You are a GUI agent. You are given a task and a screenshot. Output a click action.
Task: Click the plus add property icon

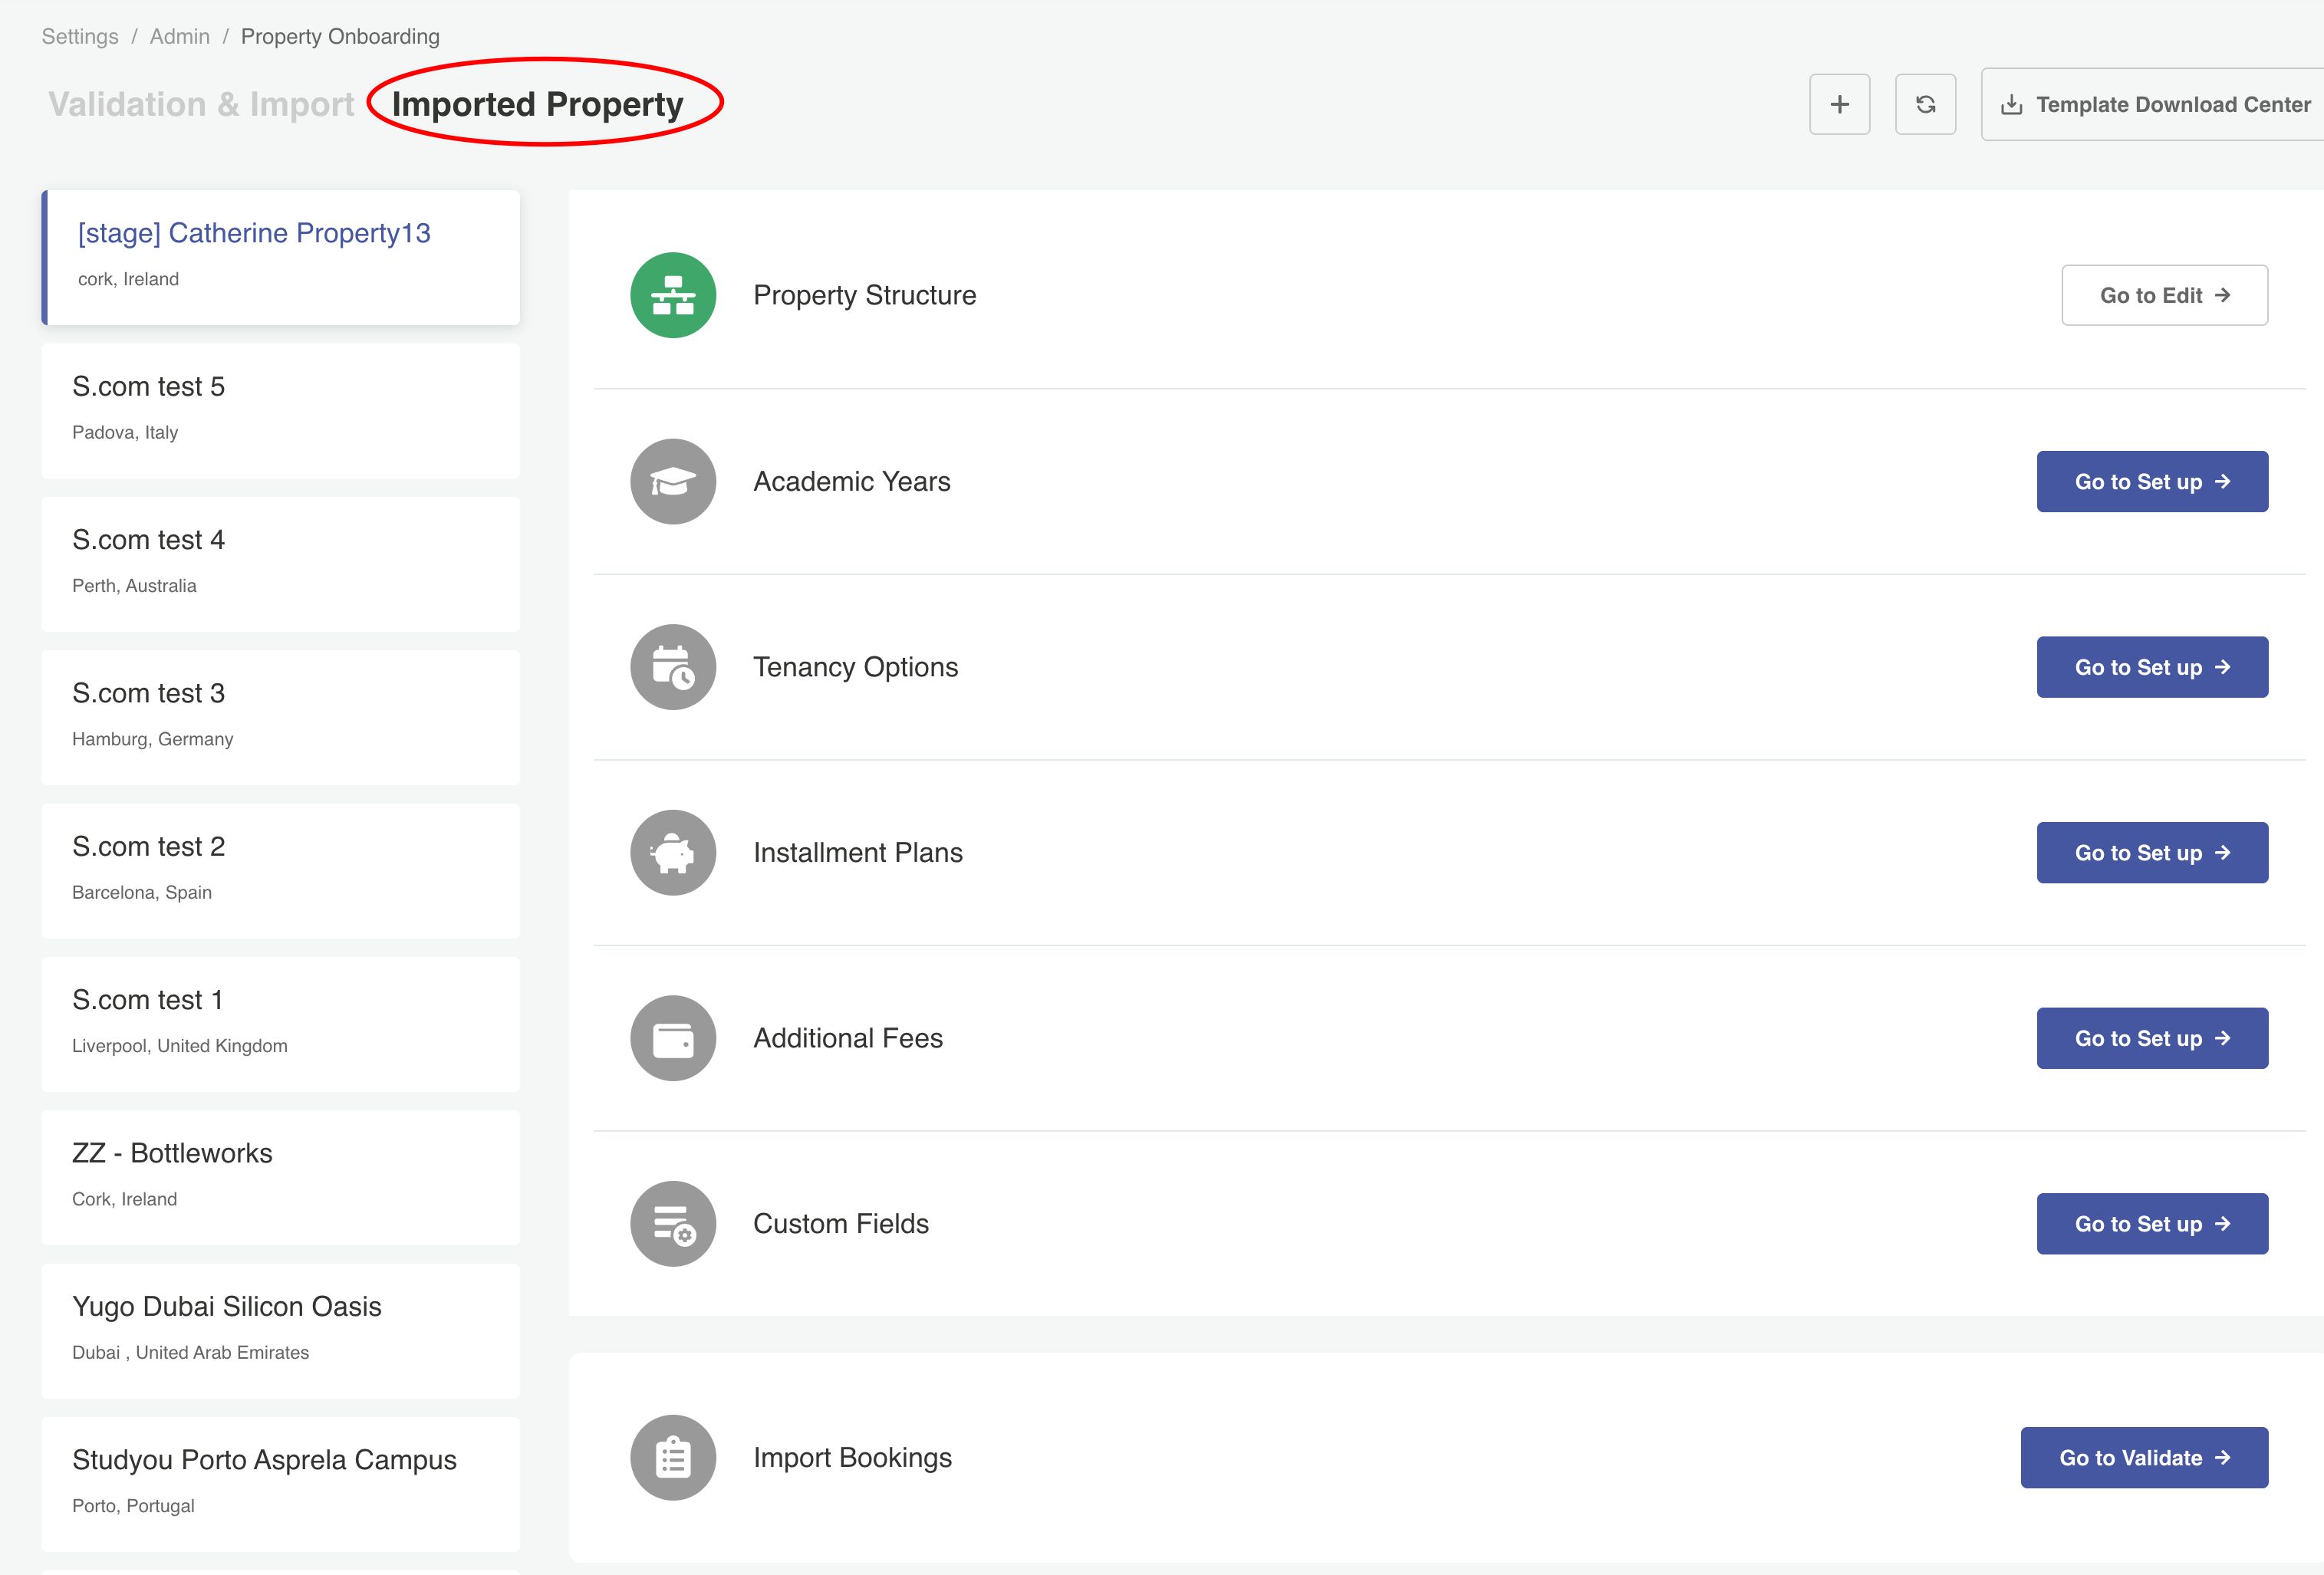pyautogui.click(x=1839, y=104)
